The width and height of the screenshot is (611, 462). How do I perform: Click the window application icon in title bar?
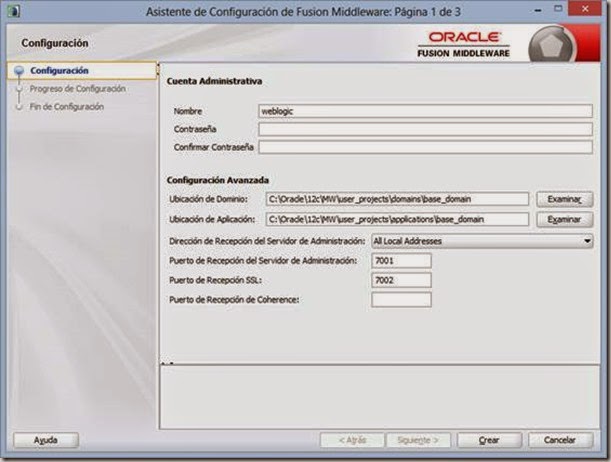pos(14,11)
